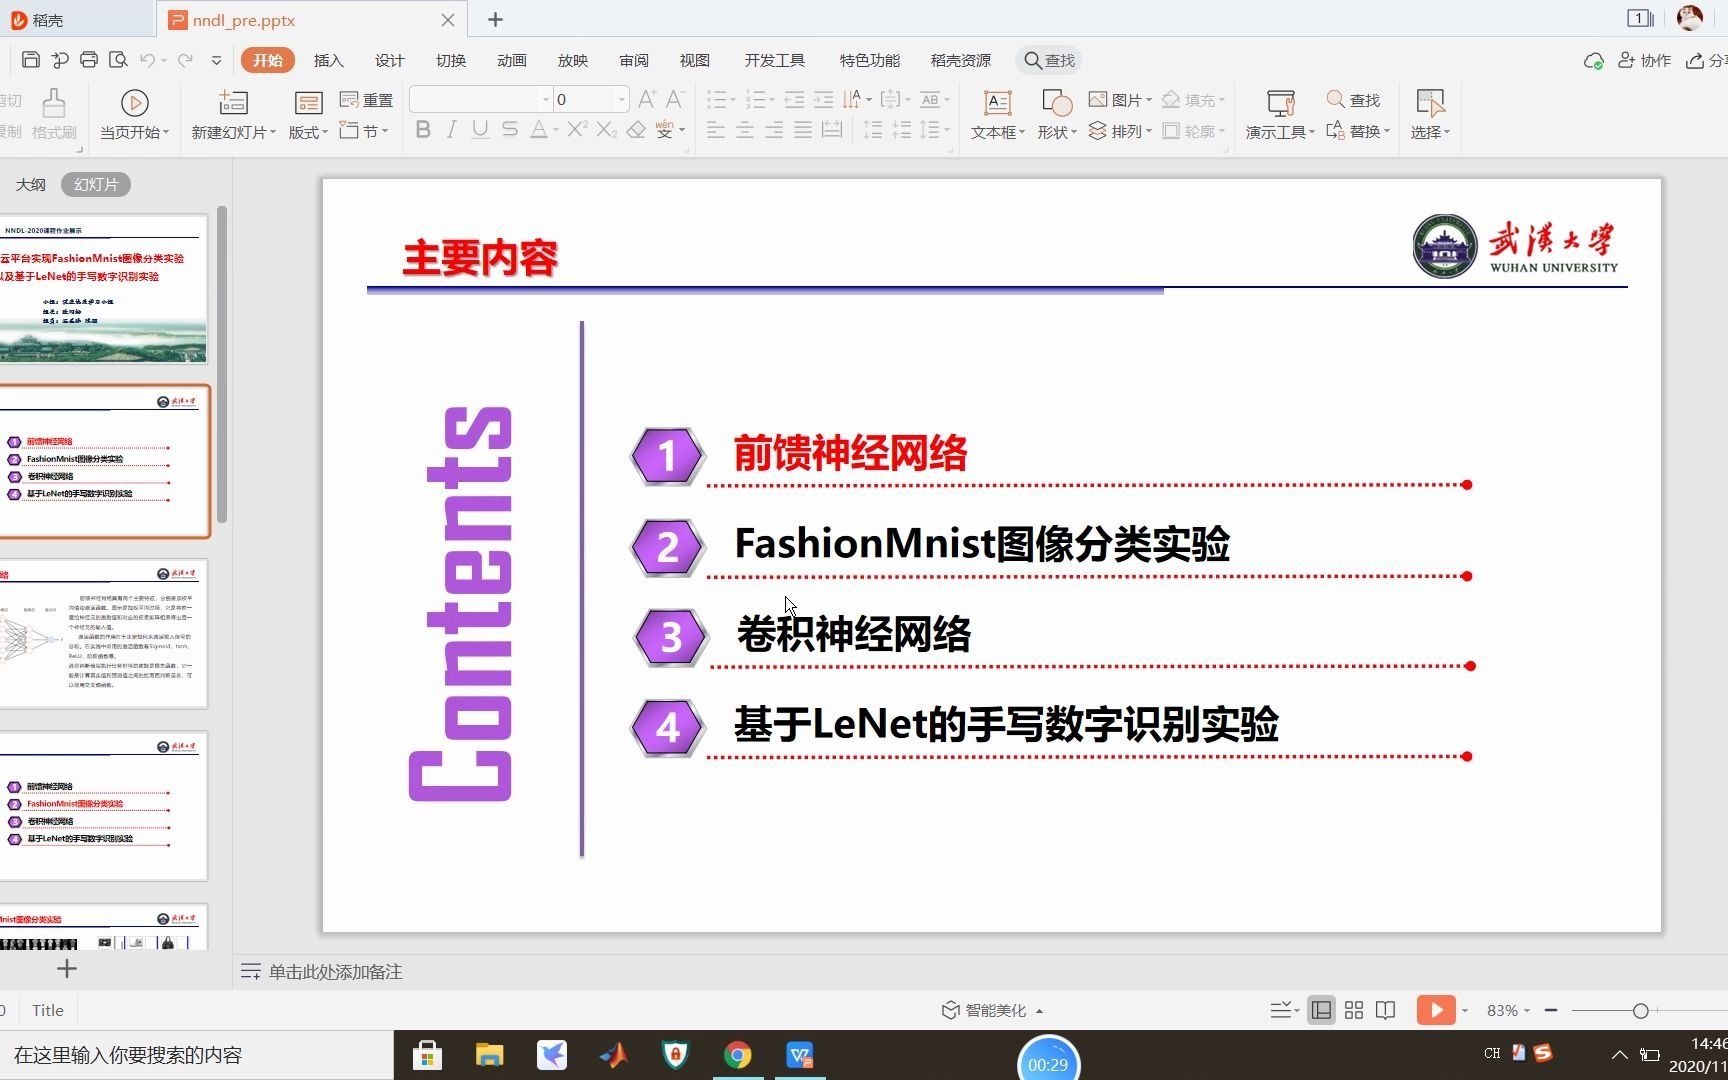Viewport: 1728px width, 1080px height.
Task: Open the Layout (版式) dropdown
Action: [307, 114]
